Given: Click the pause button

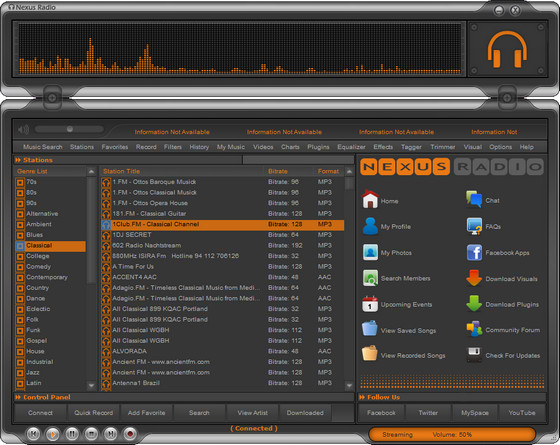Looking at the screenshot, I should pyautogui.click(x=72, y=434).
